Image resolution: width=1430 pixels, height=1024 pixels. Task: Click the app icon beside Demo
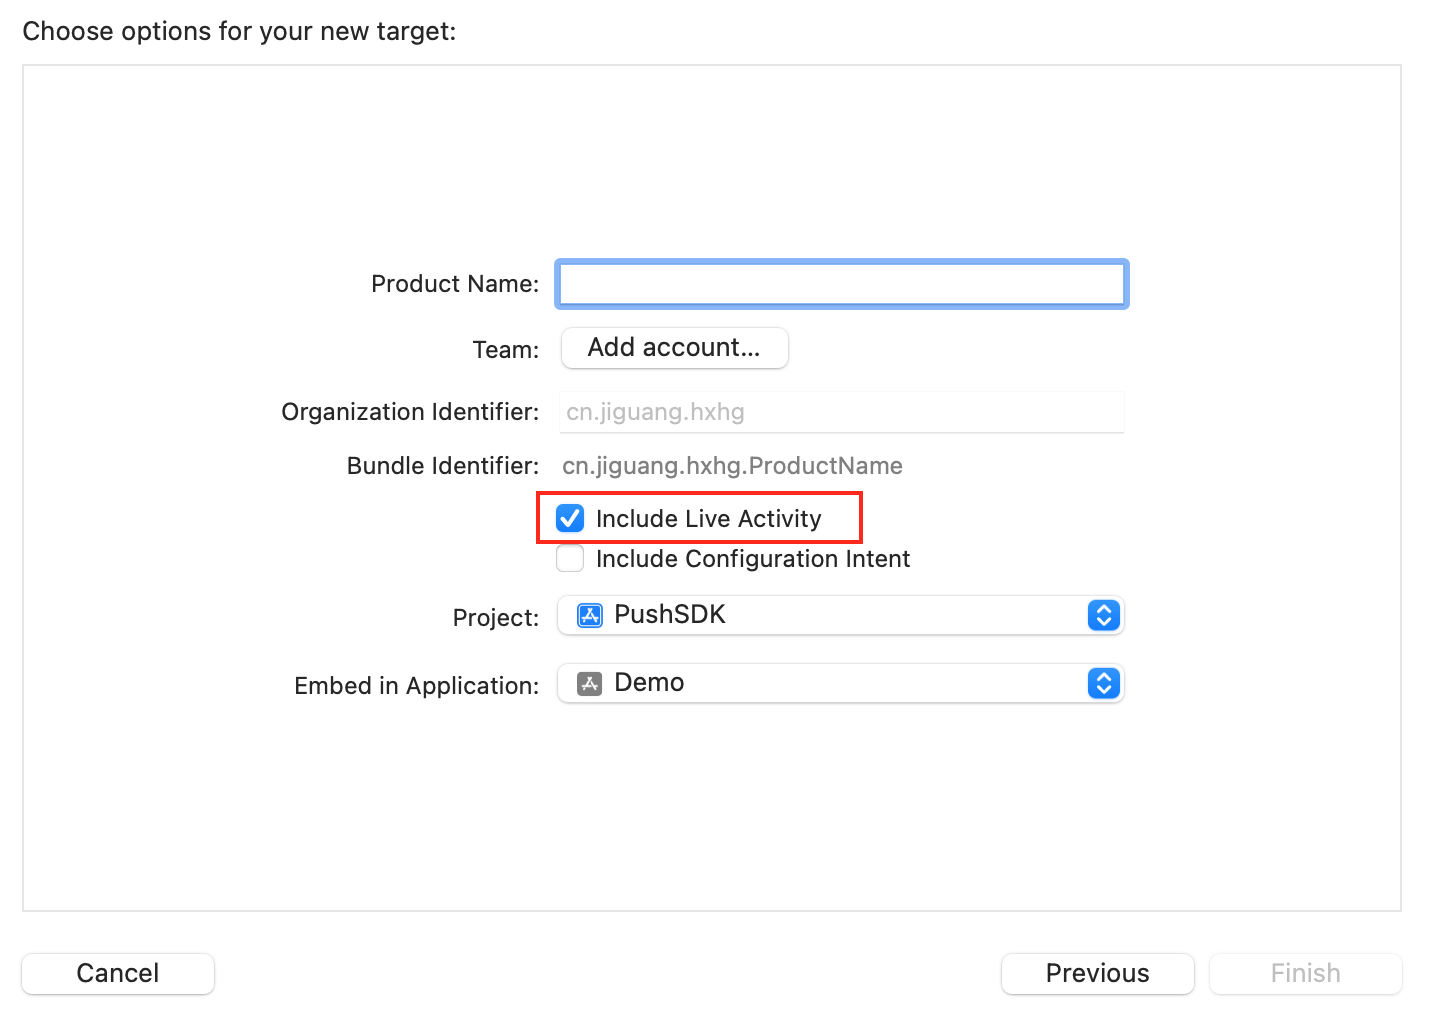(x=590, y=684)
